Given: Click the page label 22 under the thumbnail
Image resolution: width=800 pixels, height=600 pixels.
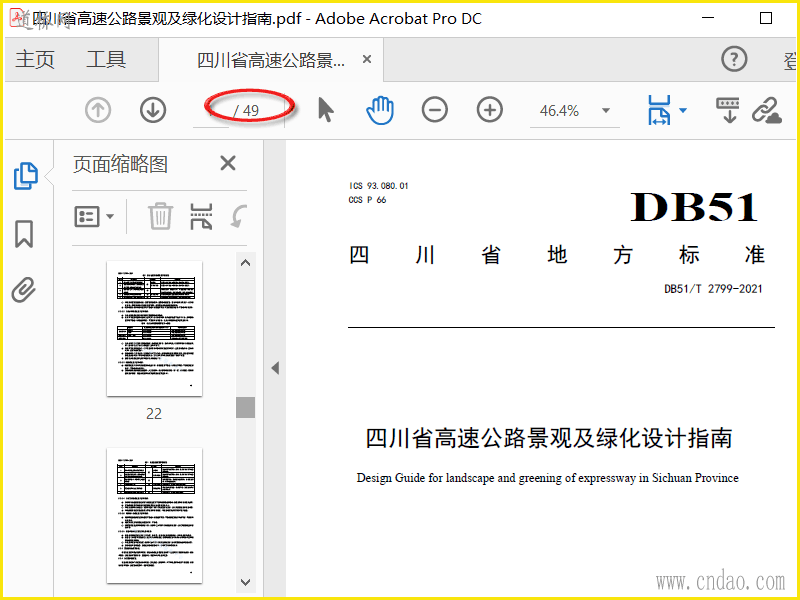Looking at the screenshot, I should point(154,413).
